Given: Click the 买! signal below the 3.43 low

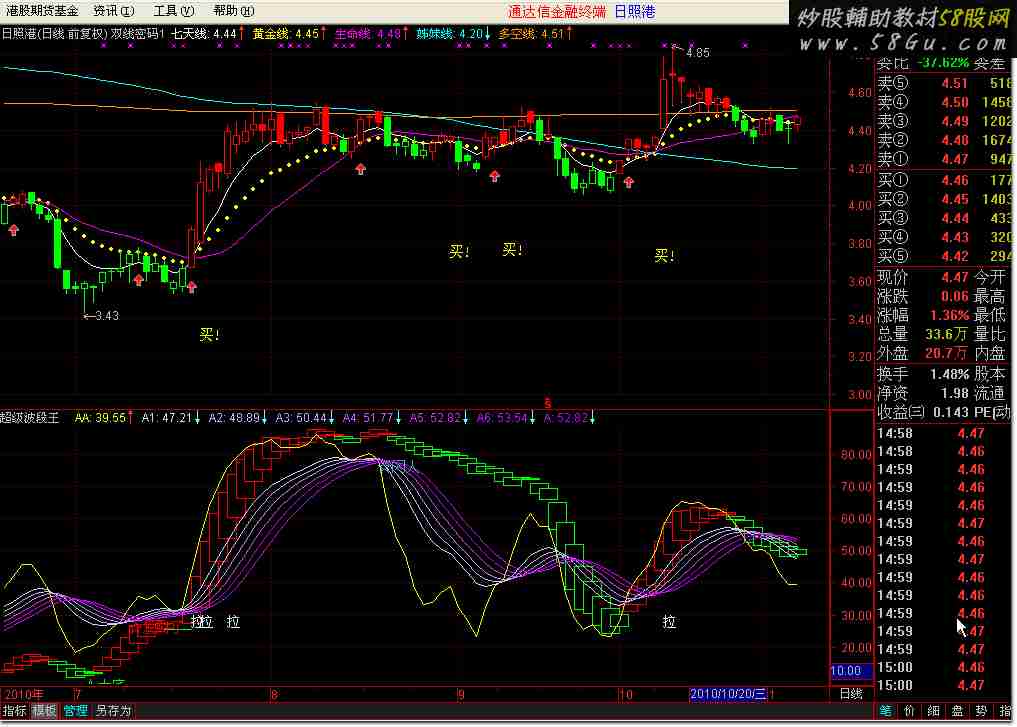Looking at the screenshot, I should (x=210, y=334).
